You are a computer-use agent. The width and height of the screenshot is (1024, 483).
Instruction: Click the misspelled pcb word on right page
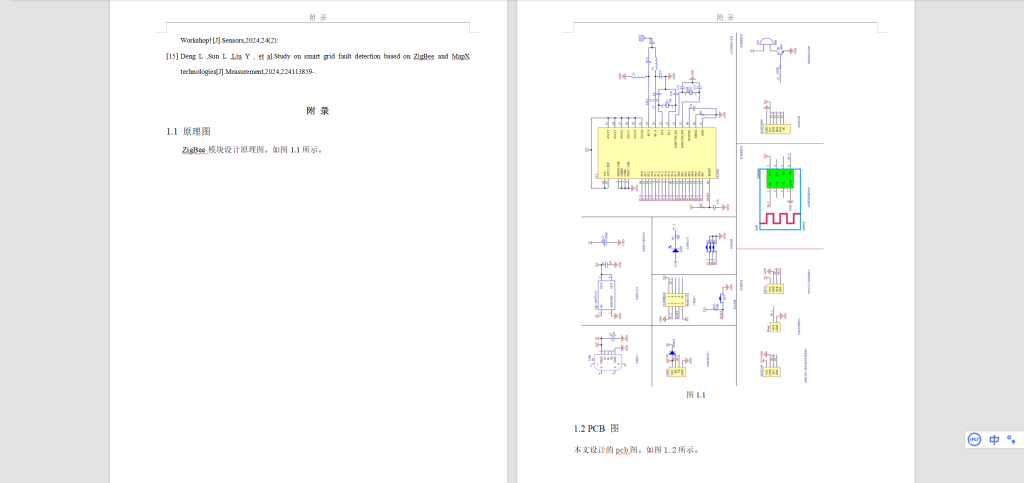(x=626, y=450)
